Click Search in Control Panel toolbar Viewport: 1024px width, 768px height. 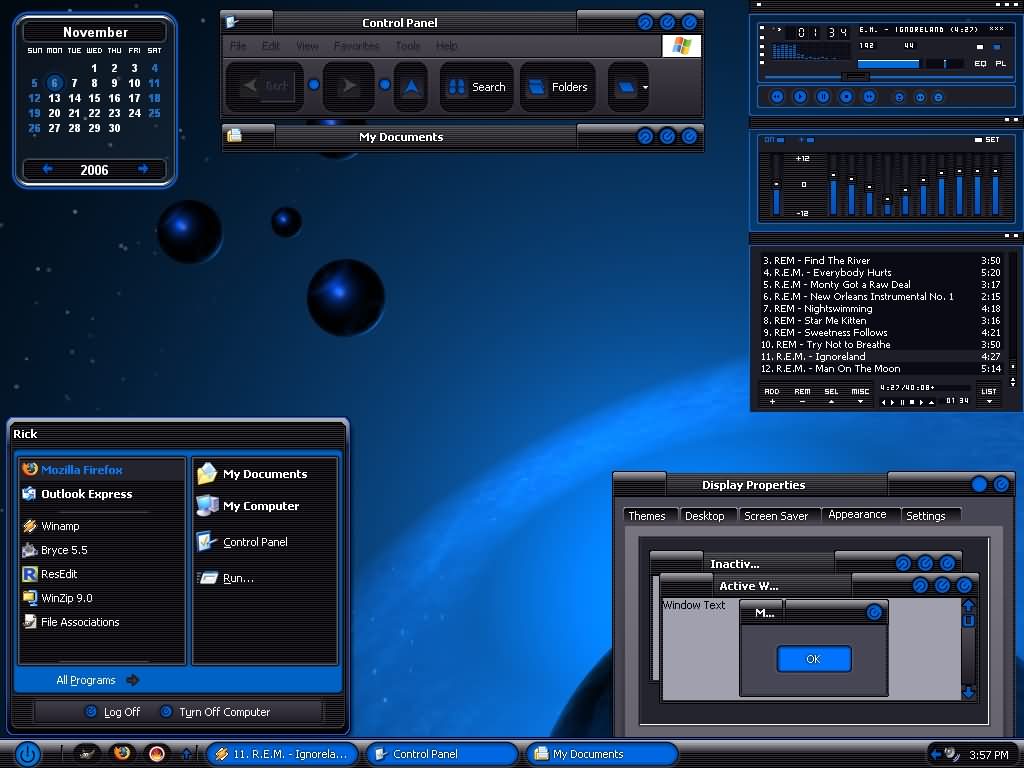point(477,86)
